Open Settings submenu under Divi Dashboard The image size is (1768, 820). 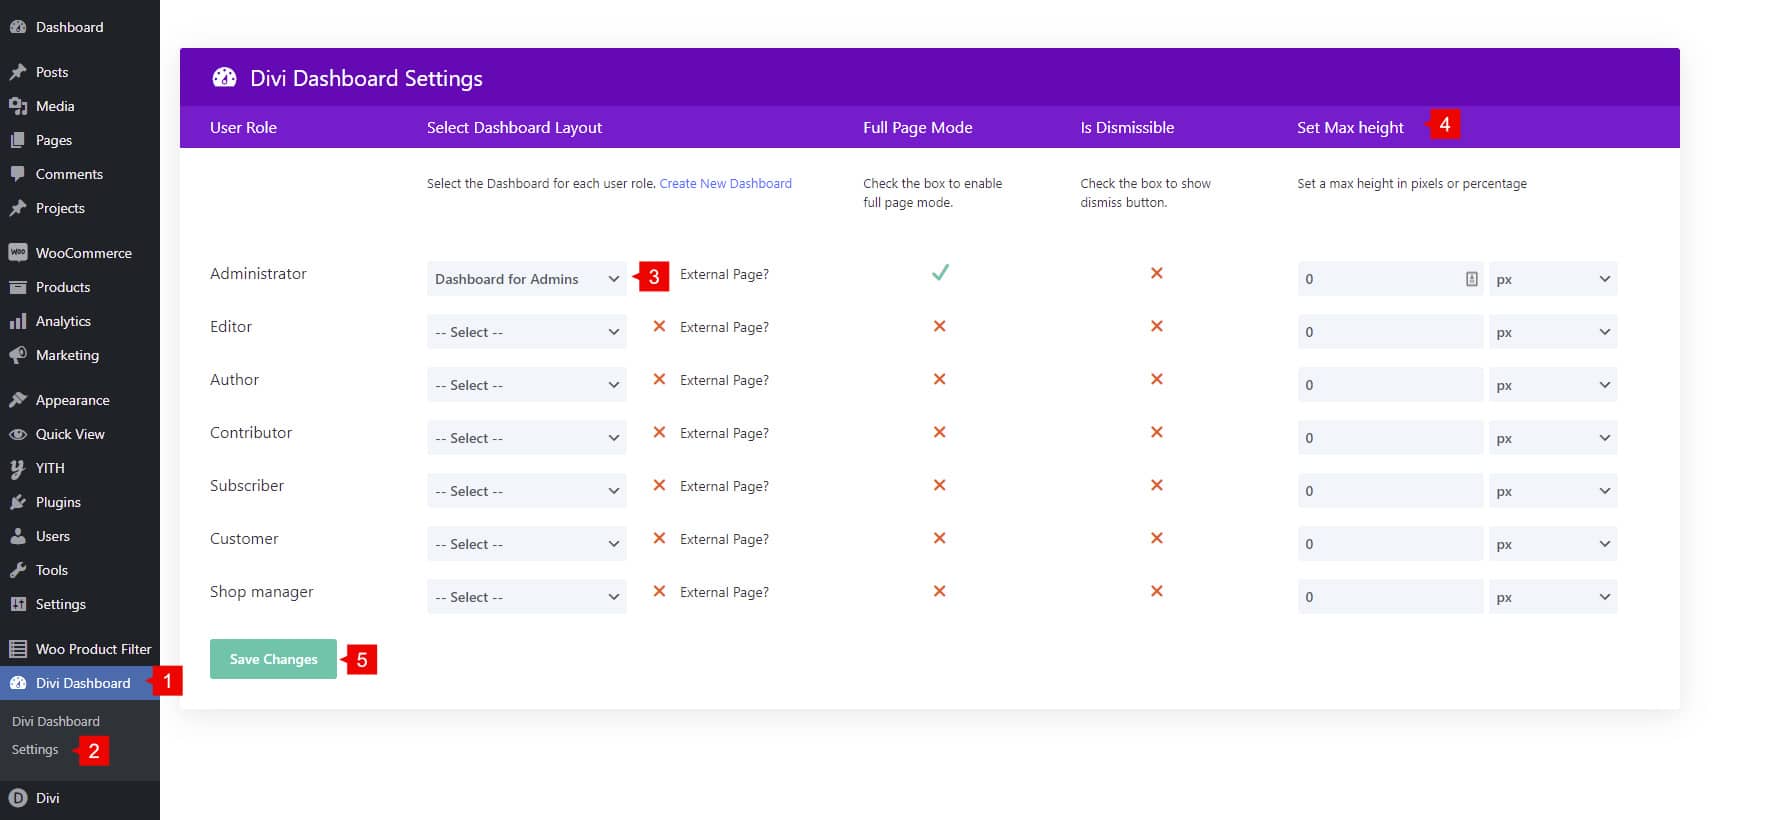tap(35, 749)
